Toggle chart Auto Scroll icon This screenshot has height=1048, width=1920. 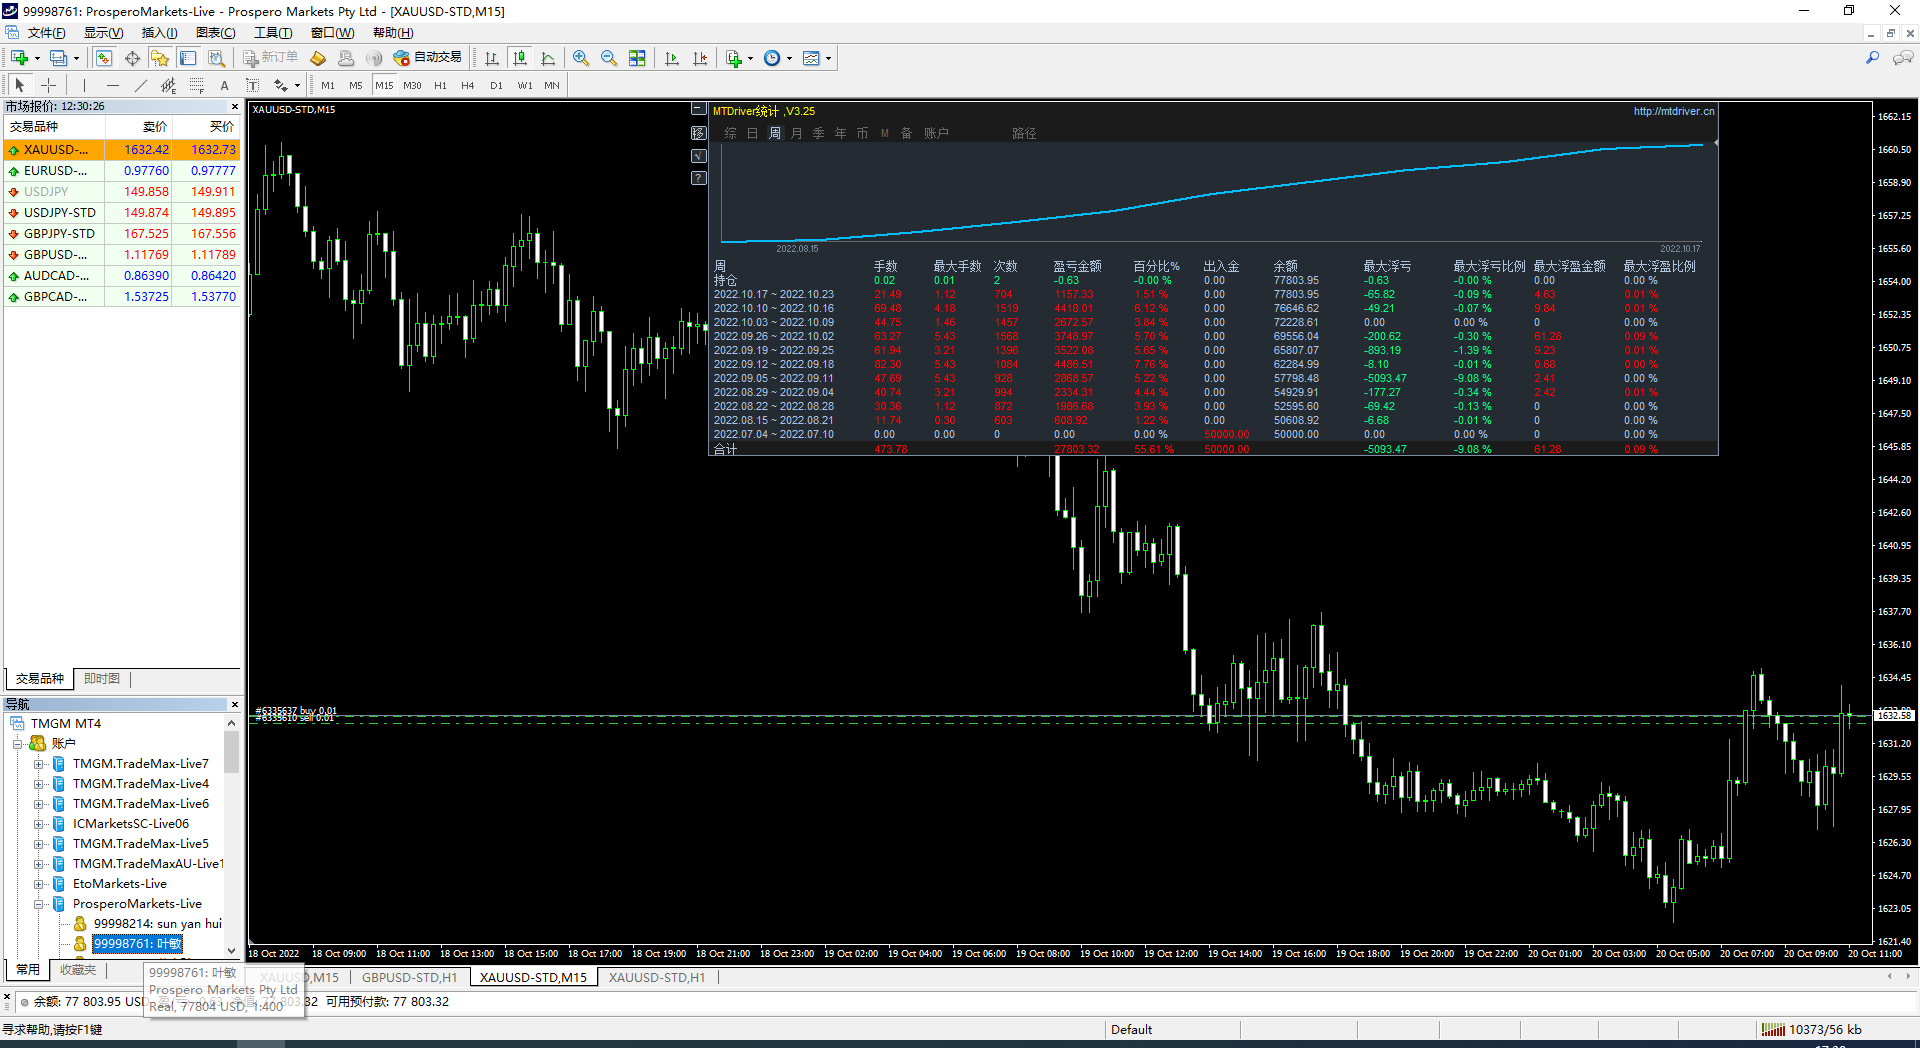coord(672,58)
